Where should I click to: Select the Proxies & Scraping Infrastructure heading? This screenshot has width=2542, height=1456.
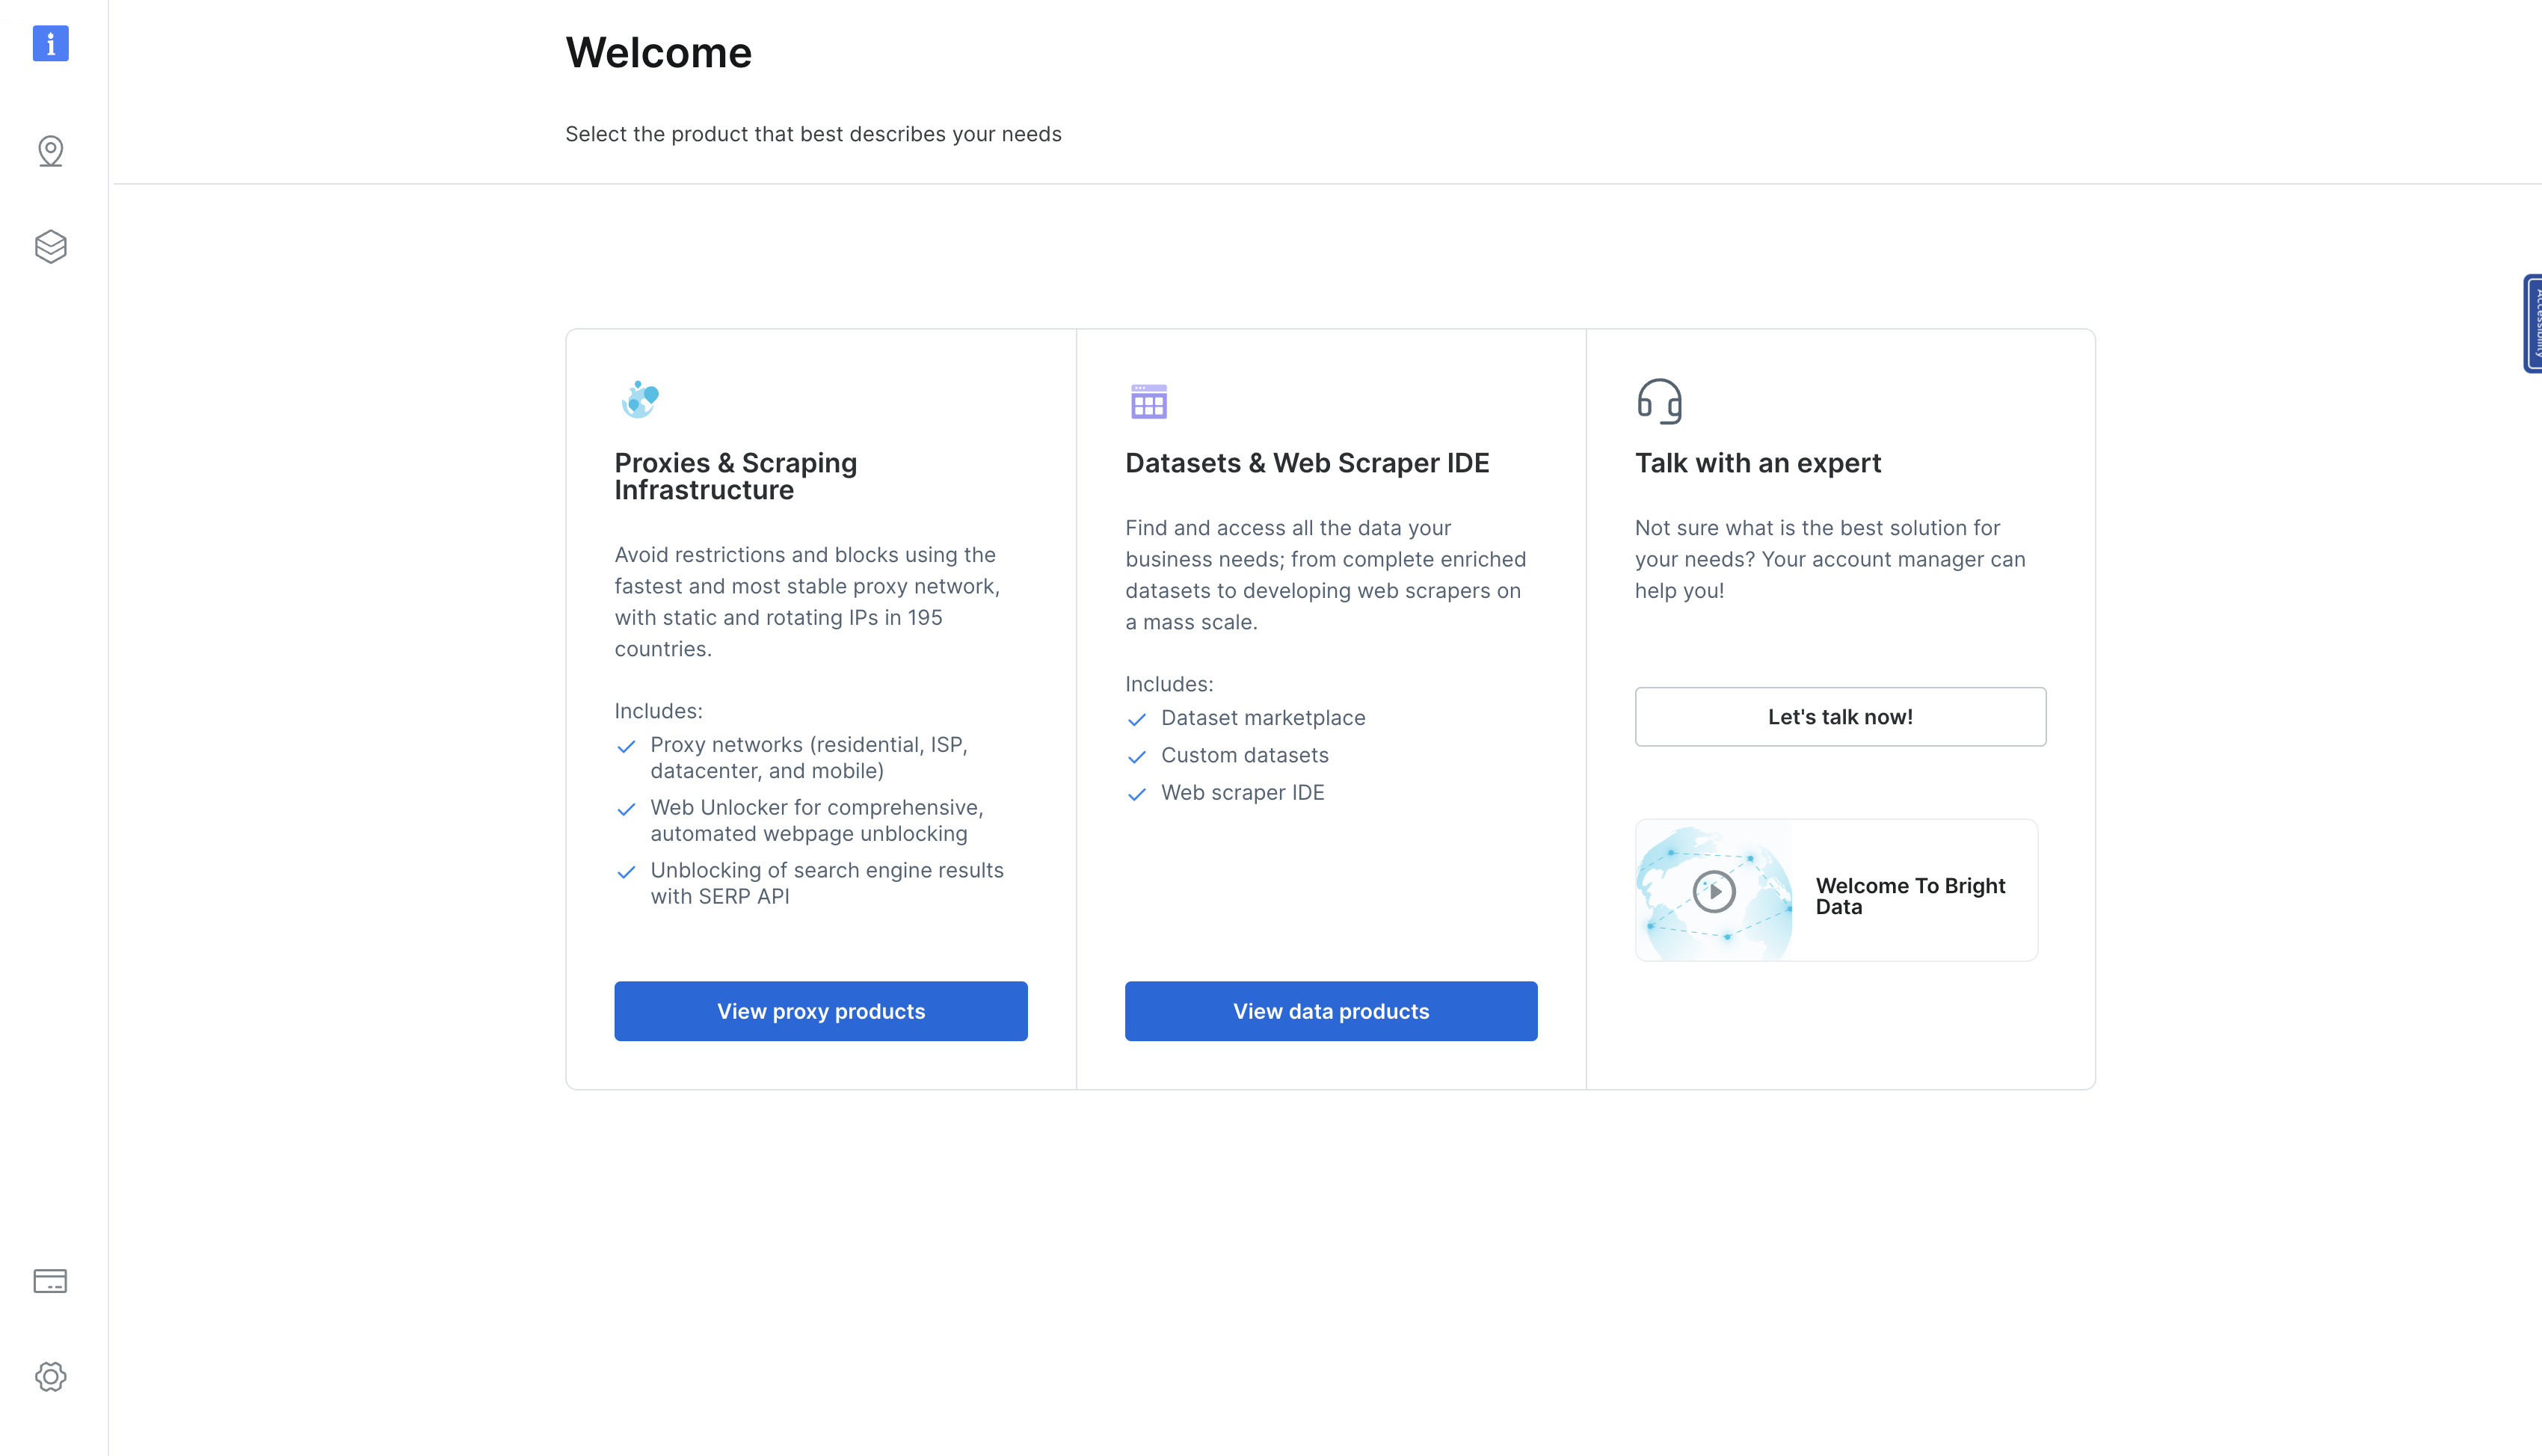(736, 476)
